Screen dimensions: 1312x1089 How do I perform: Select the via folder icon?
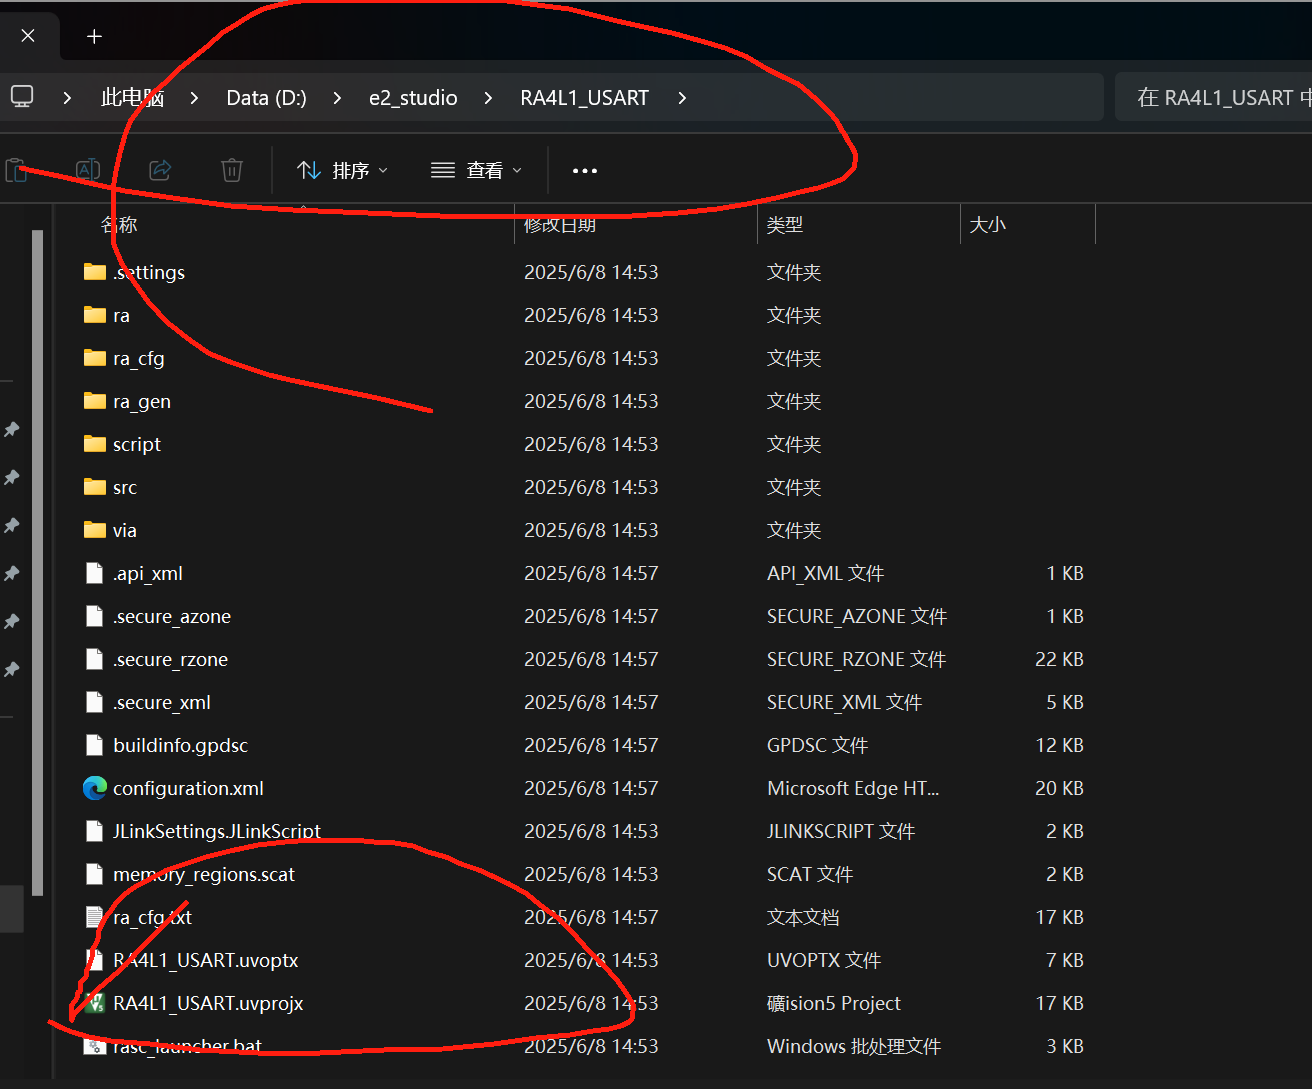[x=95, y=530]
